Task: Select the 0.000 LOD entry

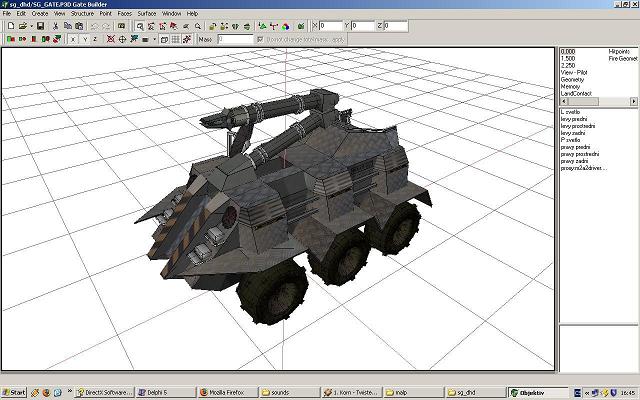Action: pyautogui.click(x=568, y=51)
